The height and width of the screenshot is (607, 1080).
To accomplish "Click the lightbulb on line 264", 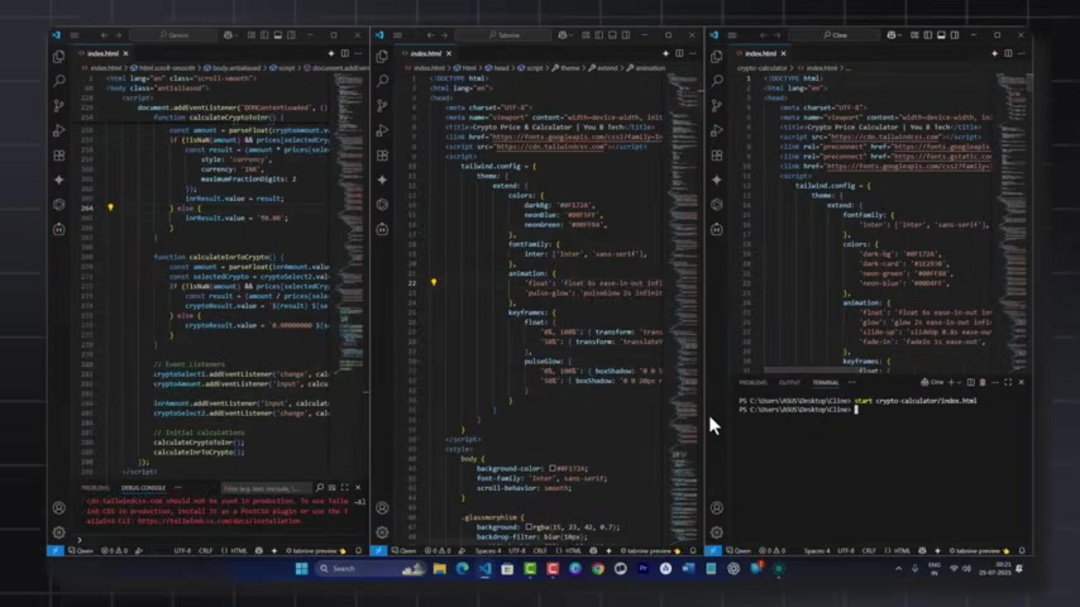I will 110,208.
